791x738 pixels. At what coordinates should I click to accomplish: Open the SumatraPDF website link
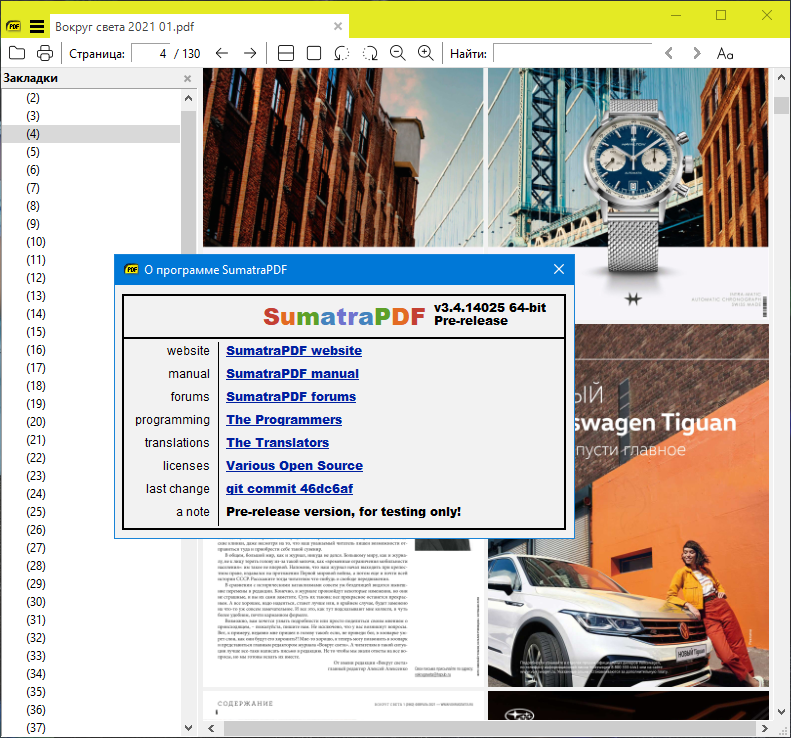click(294, 351)
